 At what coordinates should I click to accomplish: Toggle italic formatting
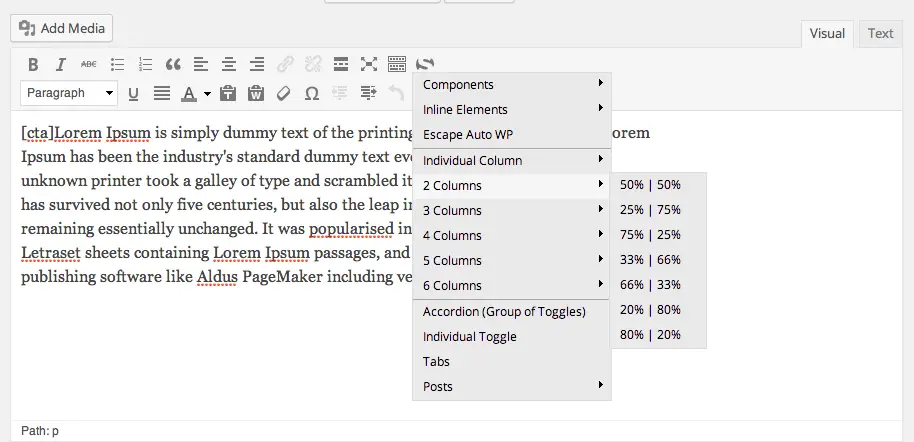61,64
